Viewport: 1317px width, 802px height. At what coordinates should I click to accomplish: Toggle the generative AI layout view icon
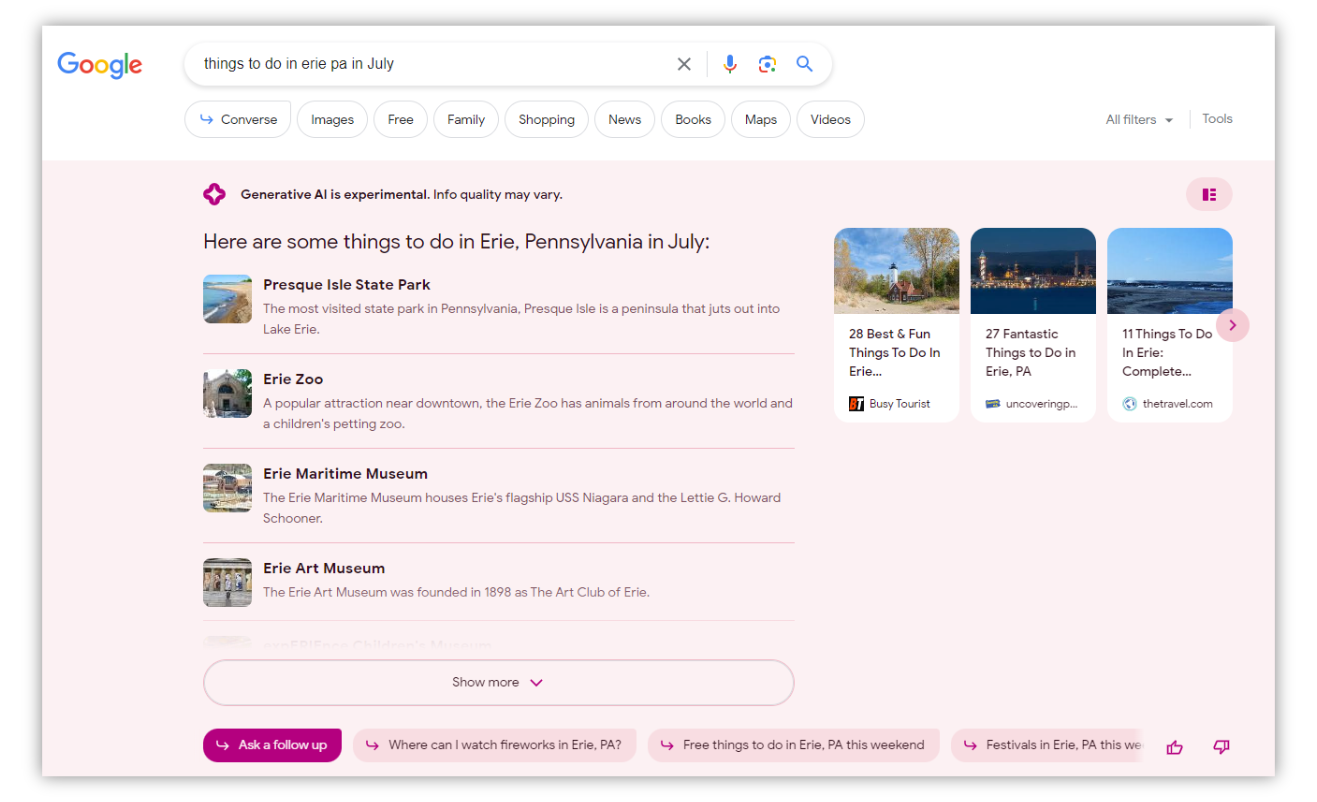point(1209,194)
